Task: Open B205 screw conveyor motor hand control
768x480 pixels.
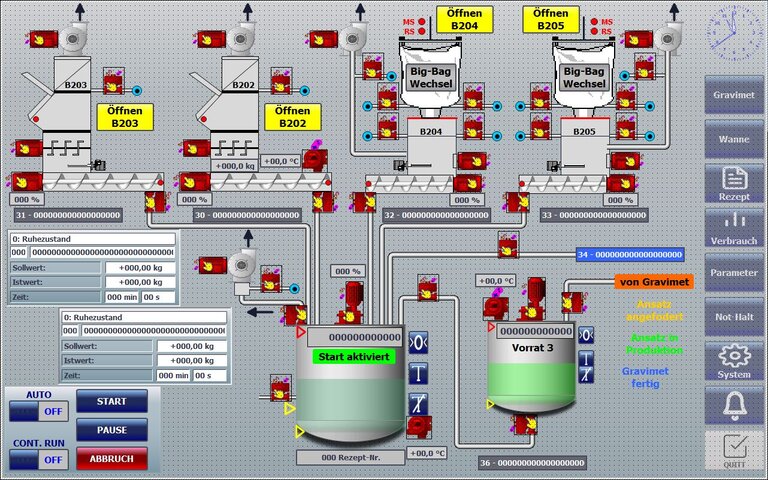Action: [x=621, y=184]
